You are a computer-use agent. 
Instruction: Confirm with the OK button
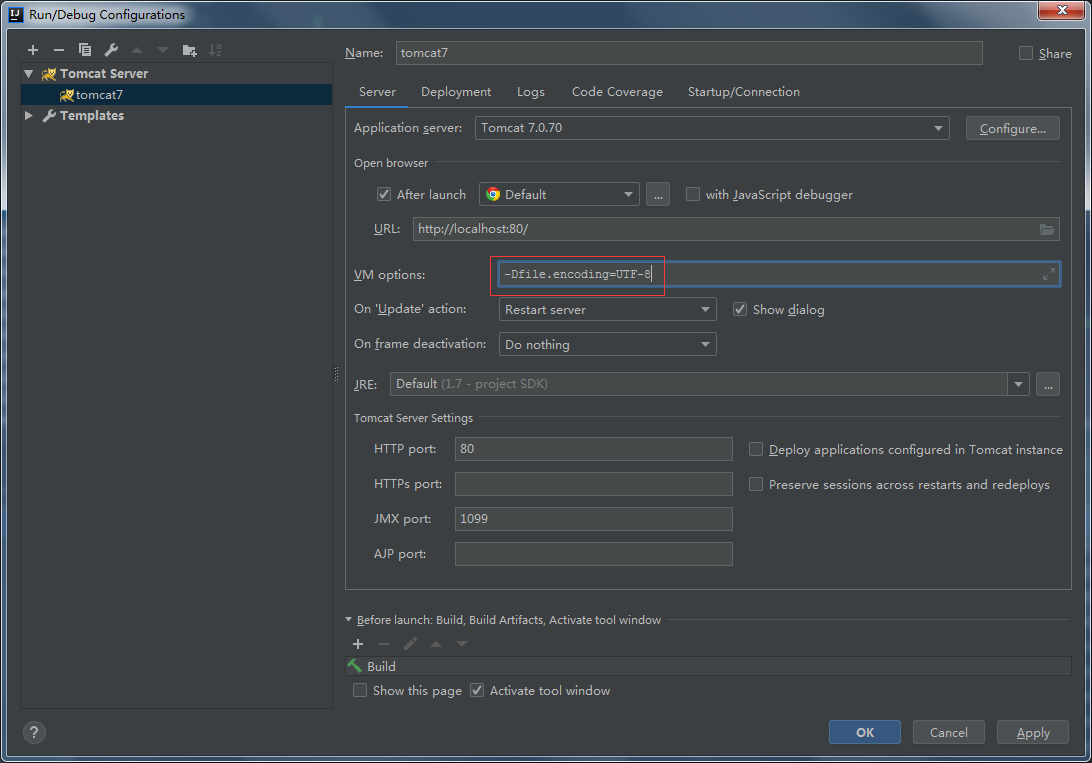pyautogui.click(x=864, y=732)
